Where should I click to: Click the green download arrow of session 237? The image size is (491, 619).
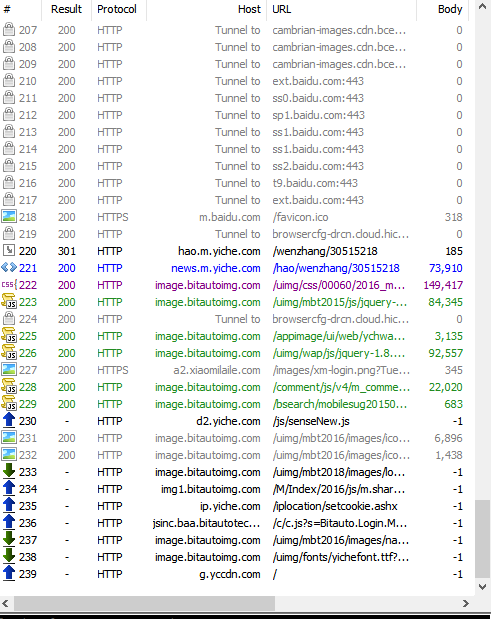(9, 539)
